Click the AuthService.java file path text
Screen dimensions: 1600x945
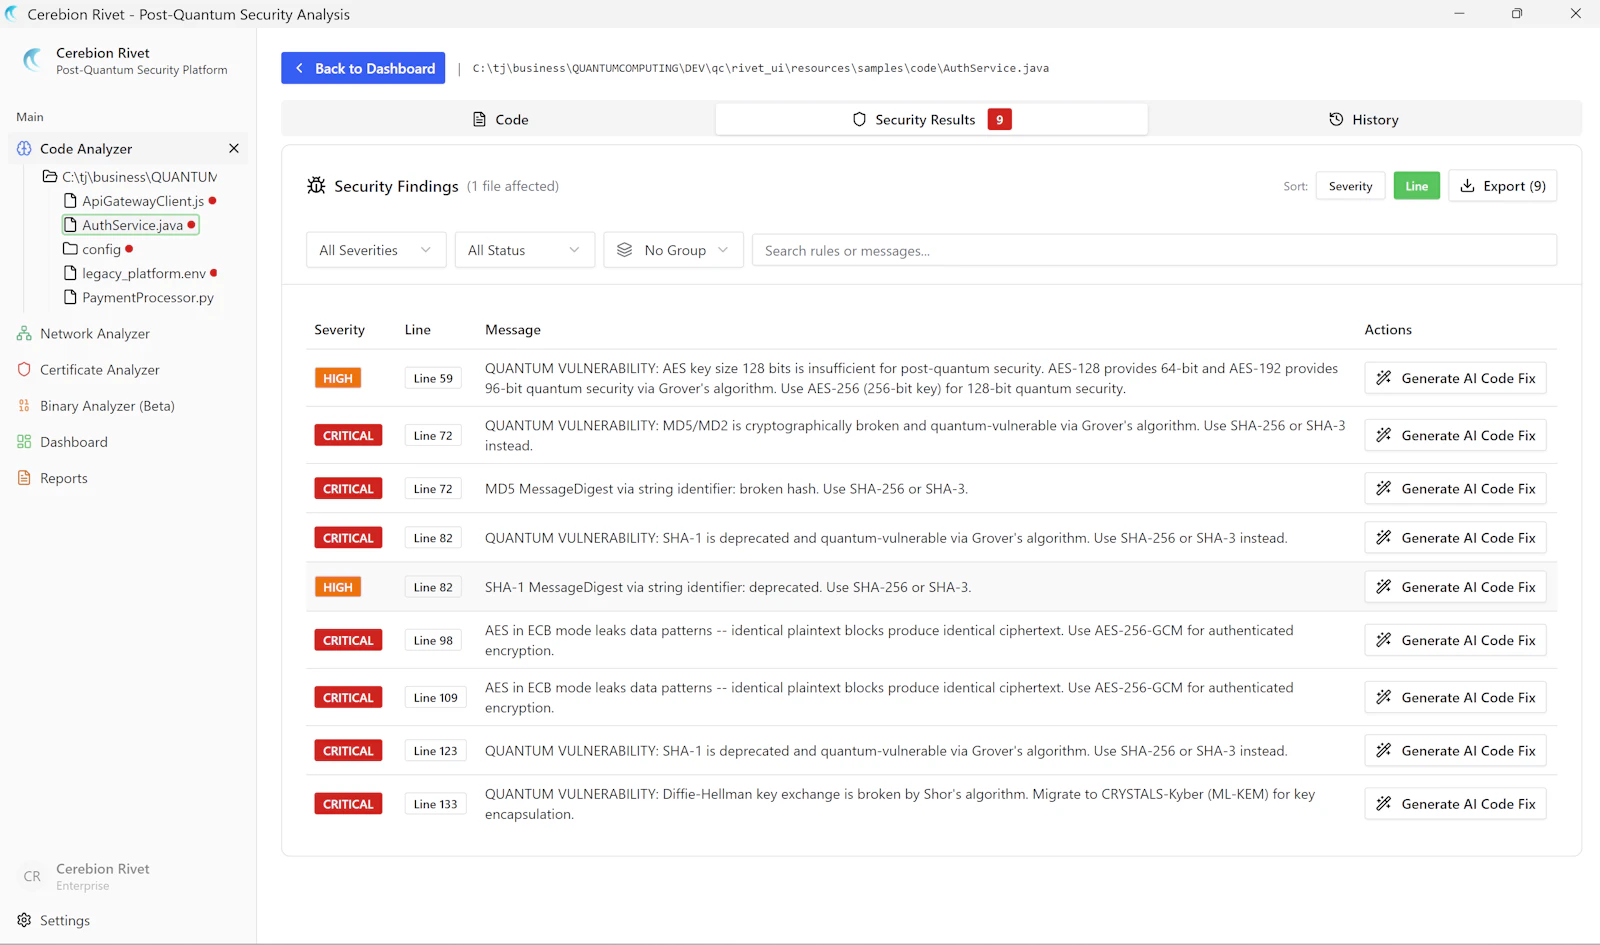tap(760, 68)
